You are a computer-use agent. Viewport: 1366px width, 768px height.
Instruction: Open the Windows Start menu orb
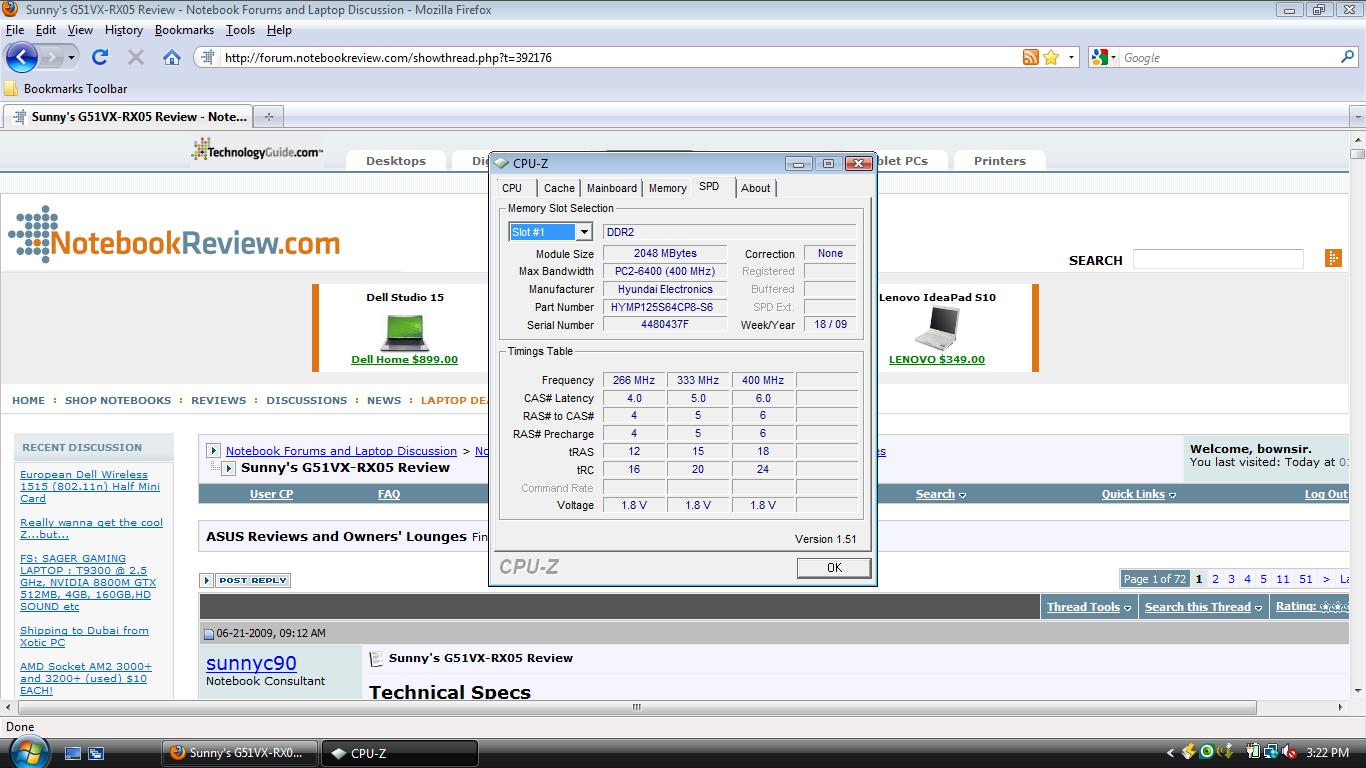click(27, 752)
